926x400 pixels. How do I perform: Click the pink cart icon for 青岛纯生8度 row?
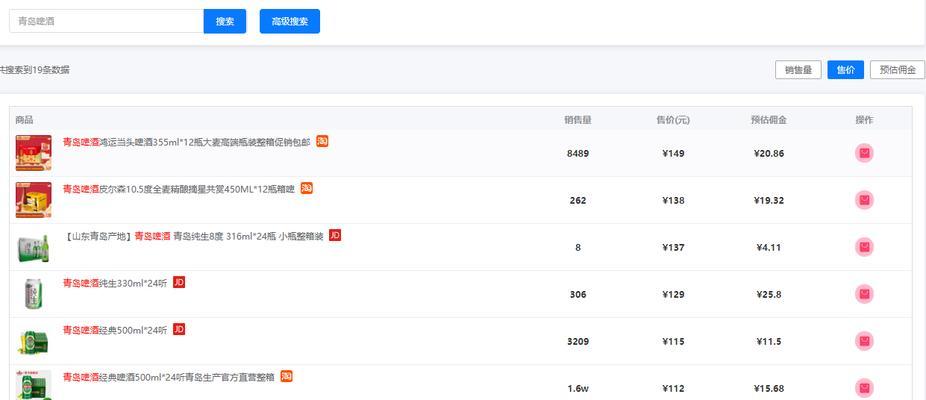point(864,247)
